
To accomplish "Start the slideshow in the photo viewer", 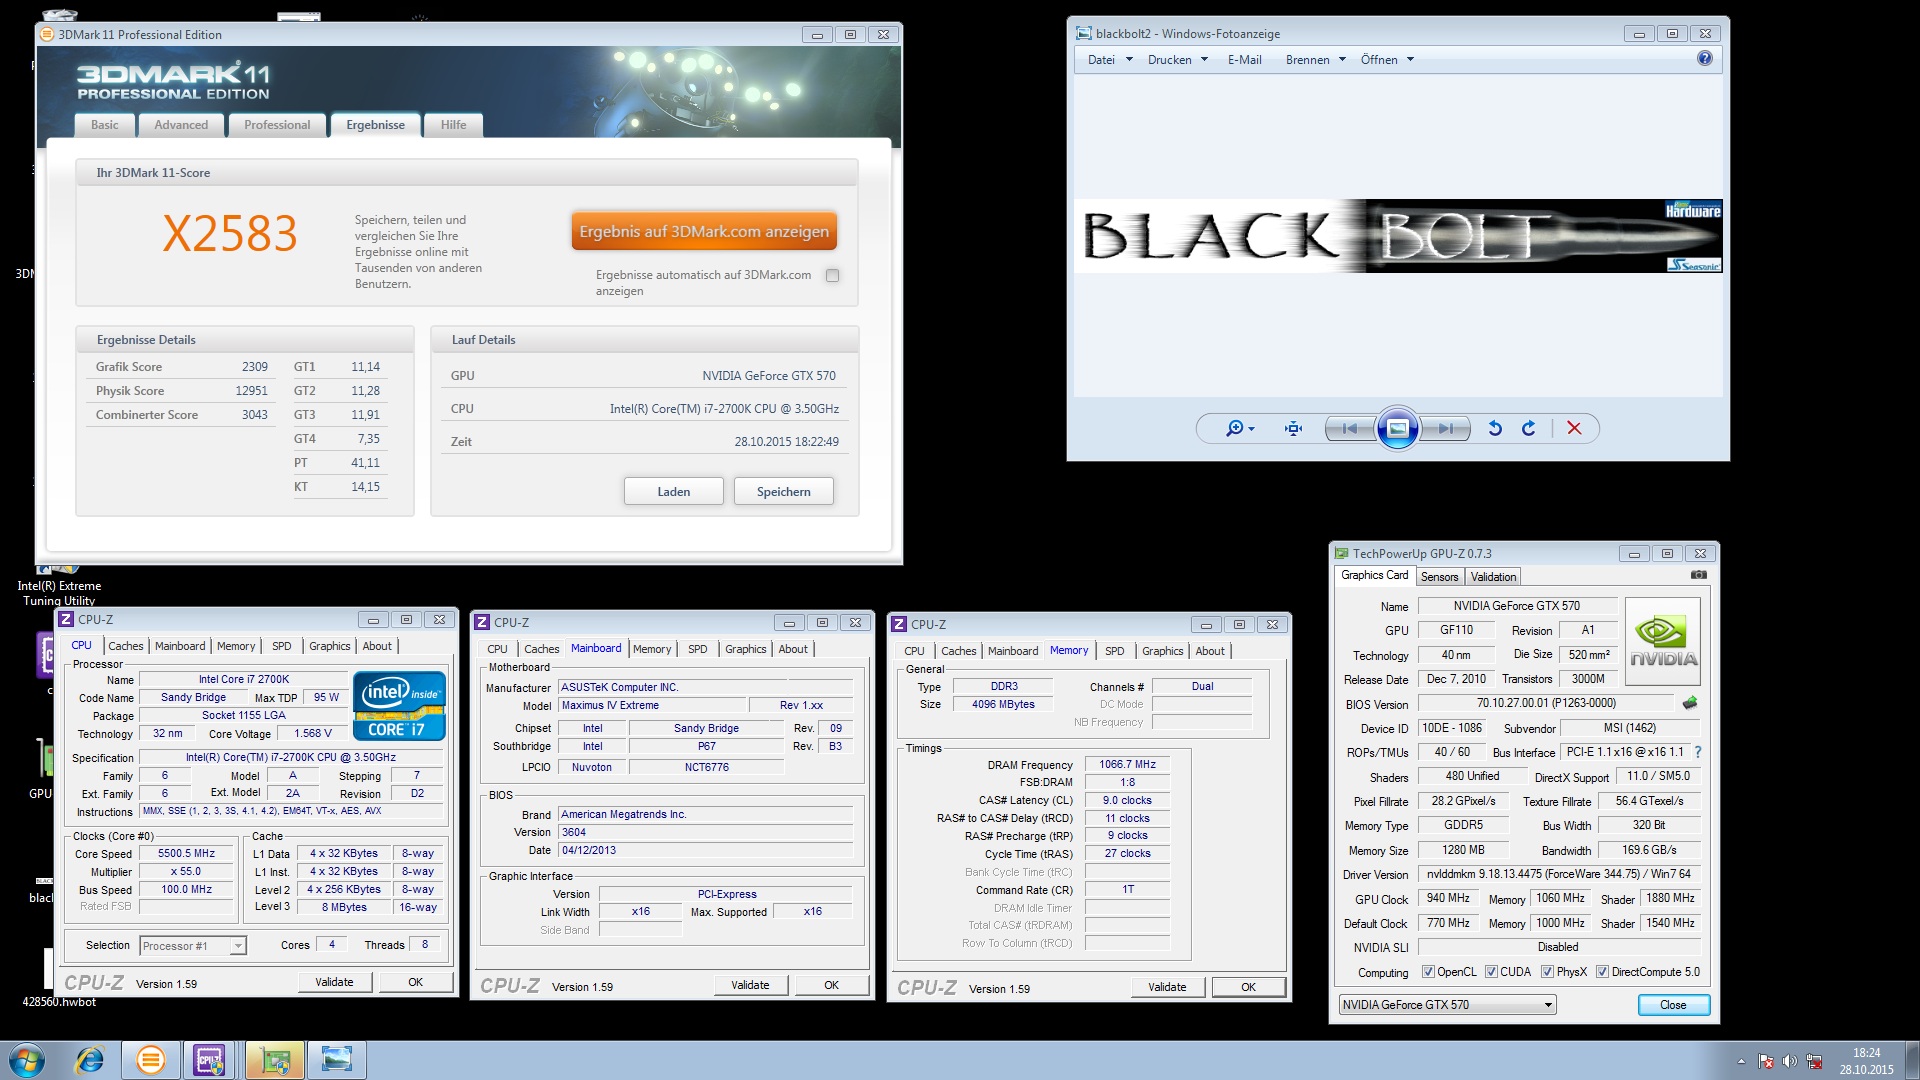I will (1397, 428).
